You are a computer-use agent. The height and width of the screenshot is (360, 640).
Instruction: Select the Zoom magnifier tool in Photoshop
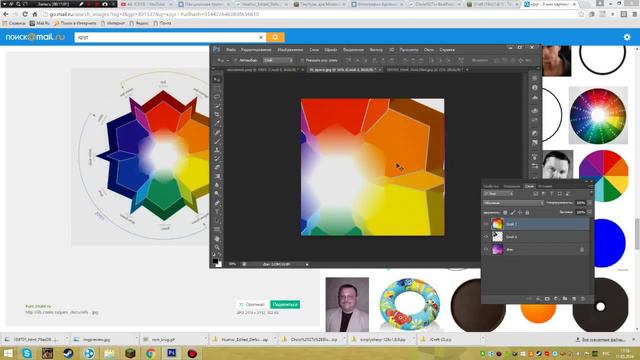[x=217, y=247]
